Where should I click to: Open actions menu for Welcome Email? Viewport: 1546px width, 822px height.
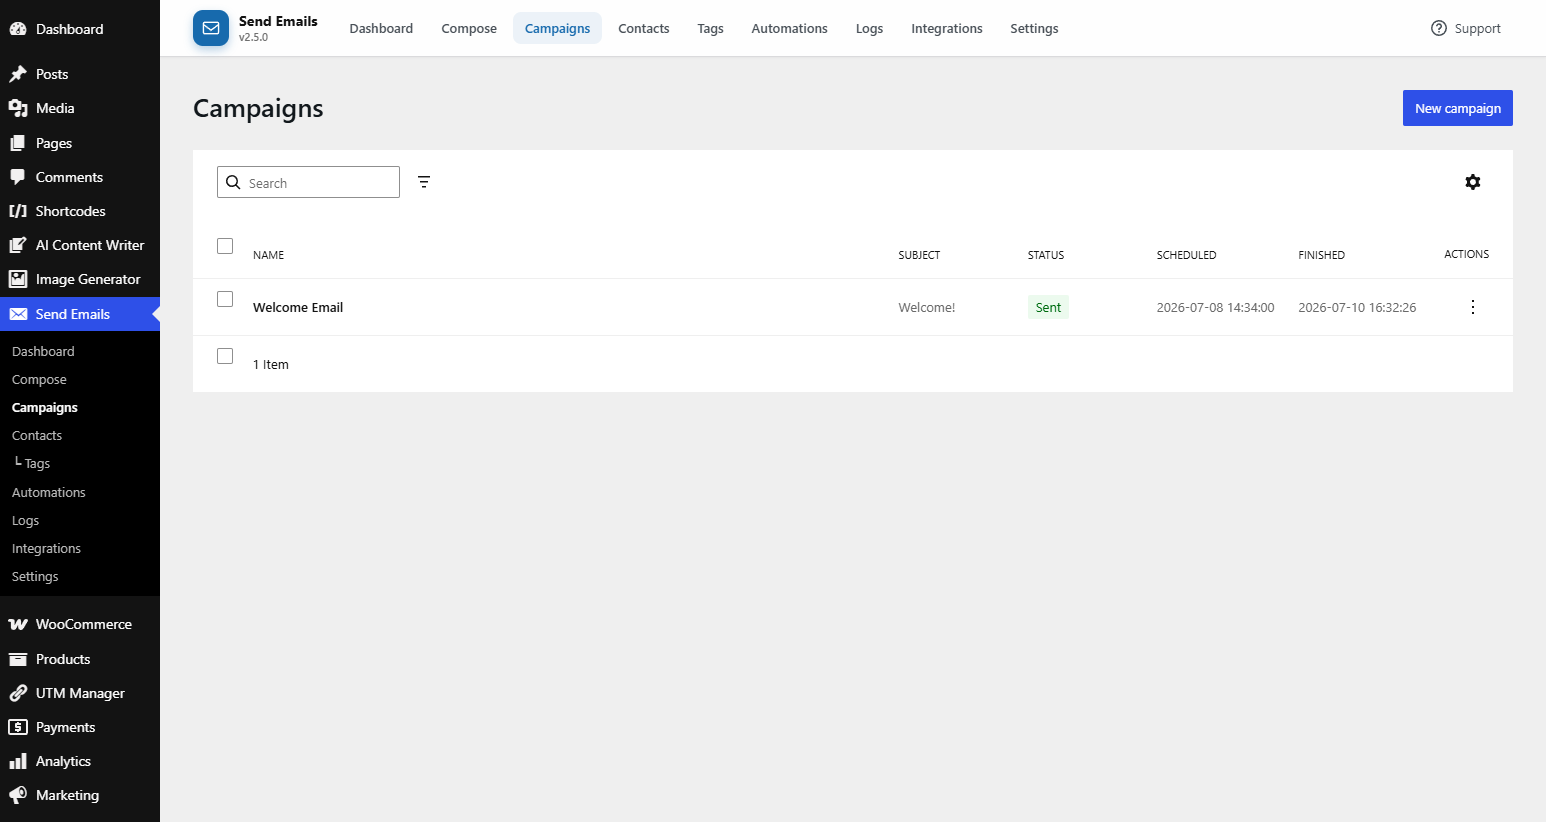(1472, 307)
